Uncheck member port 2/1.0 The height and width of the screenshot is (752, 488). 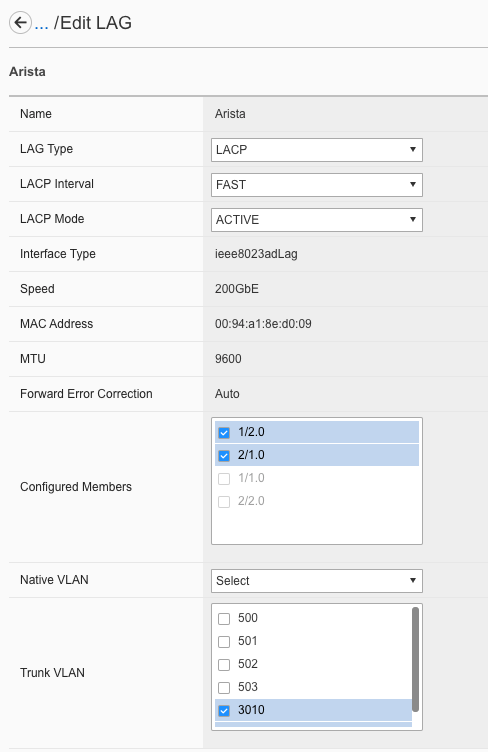point(224,456)
